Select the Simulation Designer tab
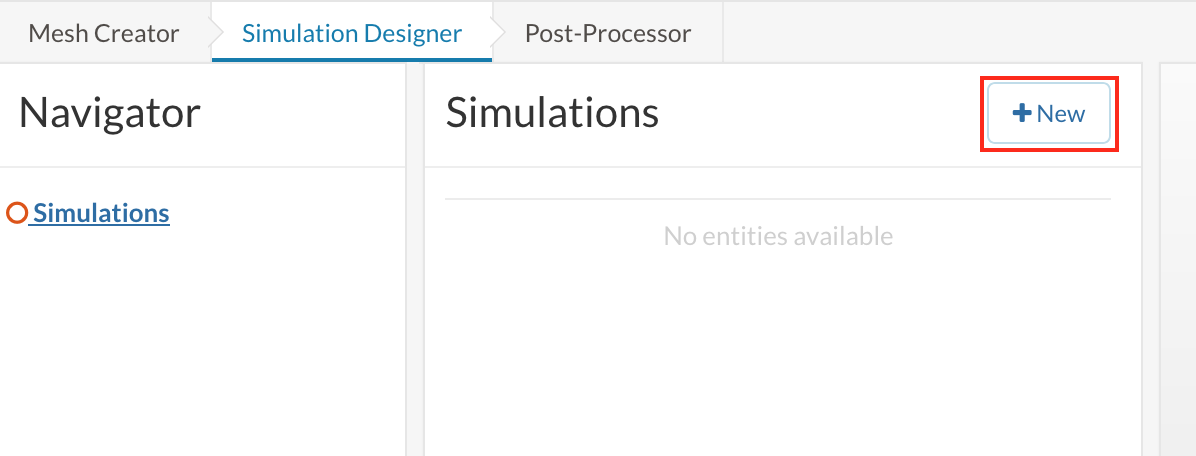The height and width of the screenshot is (456, 1196). (x=351, y=33)
